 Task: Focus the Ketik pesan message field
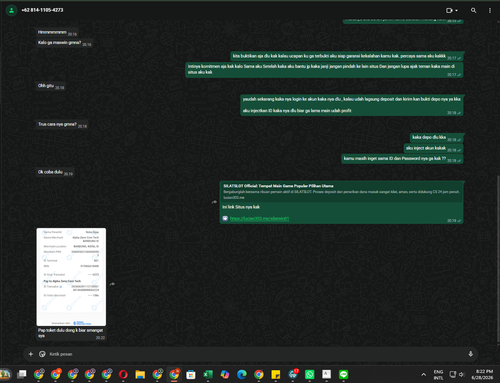[x=257, y=354]
